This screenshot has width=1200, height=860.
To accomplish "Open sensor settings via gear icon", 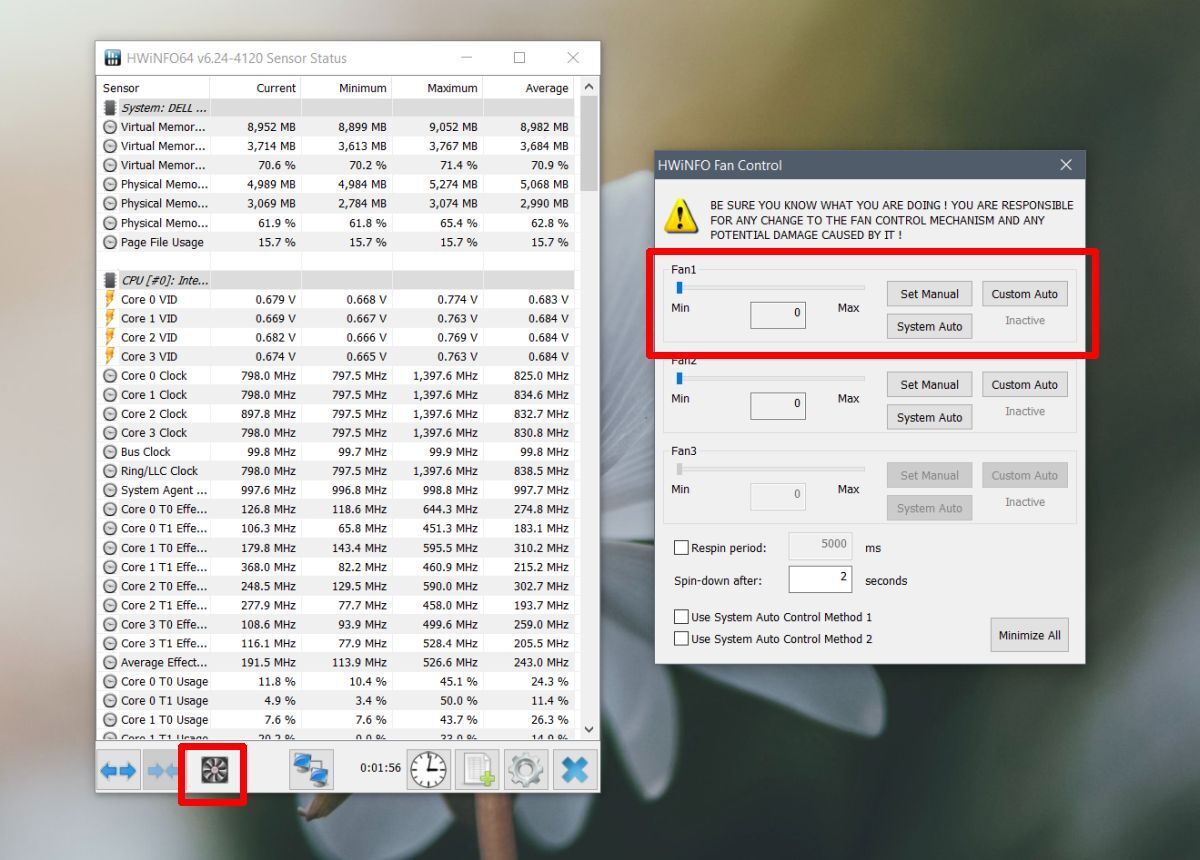I will tap(527, 769).
